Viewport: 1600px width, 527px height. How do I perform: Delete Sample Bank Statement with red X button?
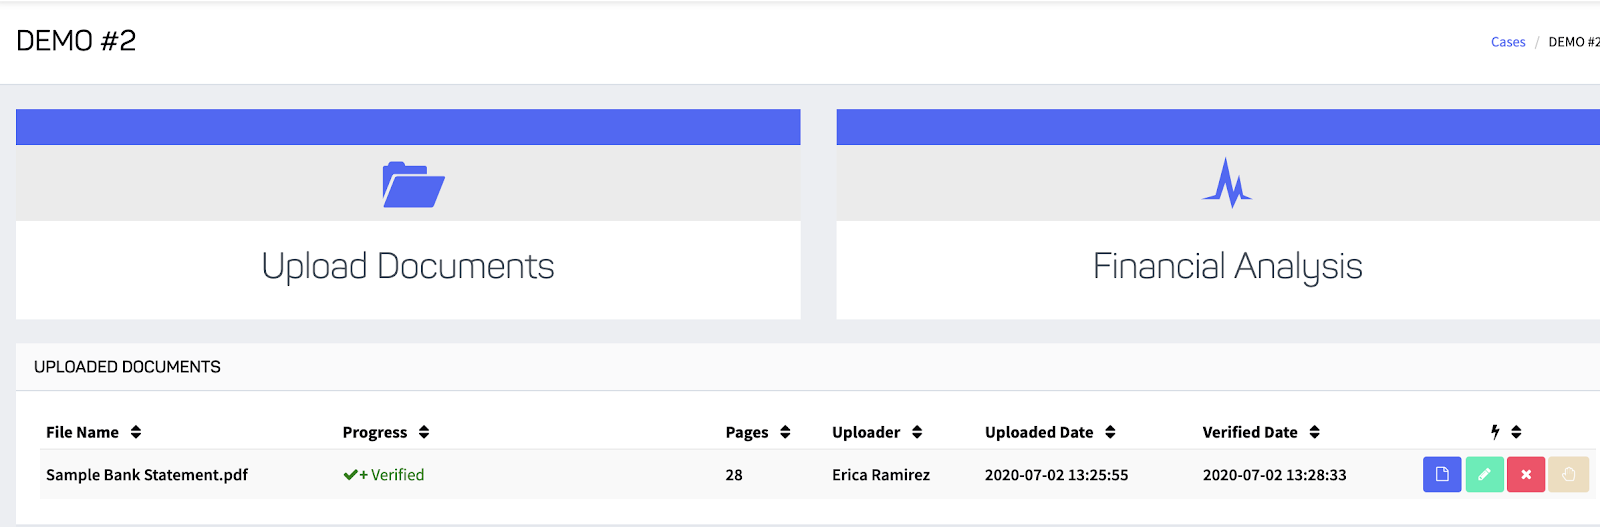1526,474
